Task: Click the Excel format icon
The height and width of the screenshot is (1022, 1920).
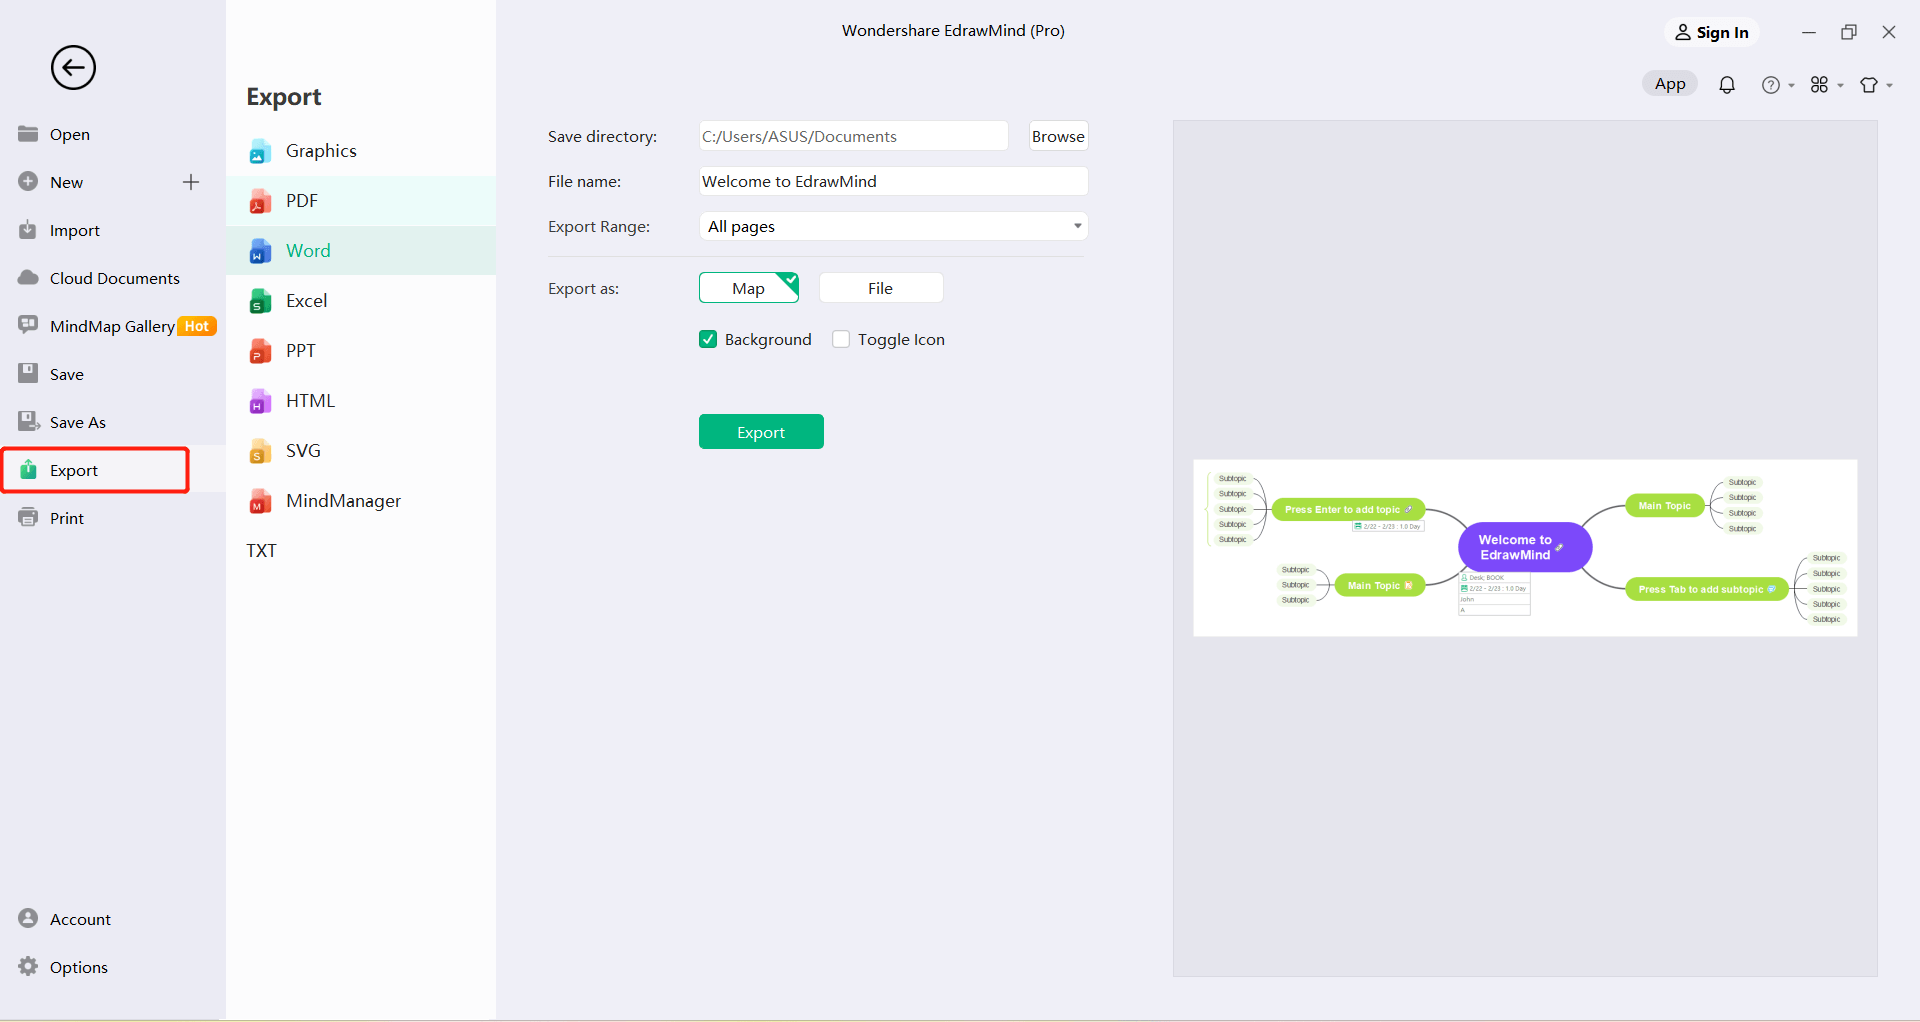Action: (x=260, y=301)
